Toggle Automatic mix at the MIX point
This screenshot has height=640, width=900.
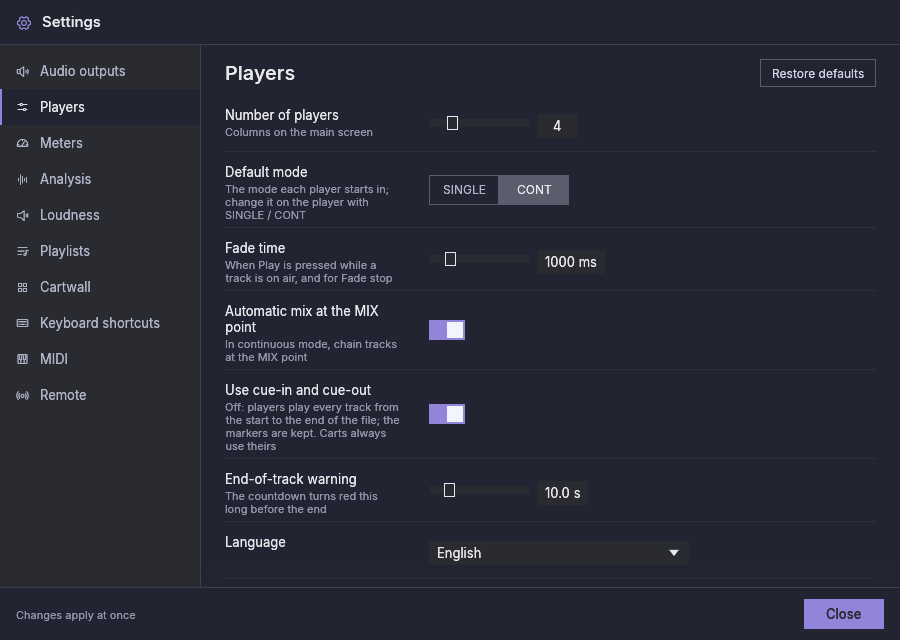[x=447, y=330]
